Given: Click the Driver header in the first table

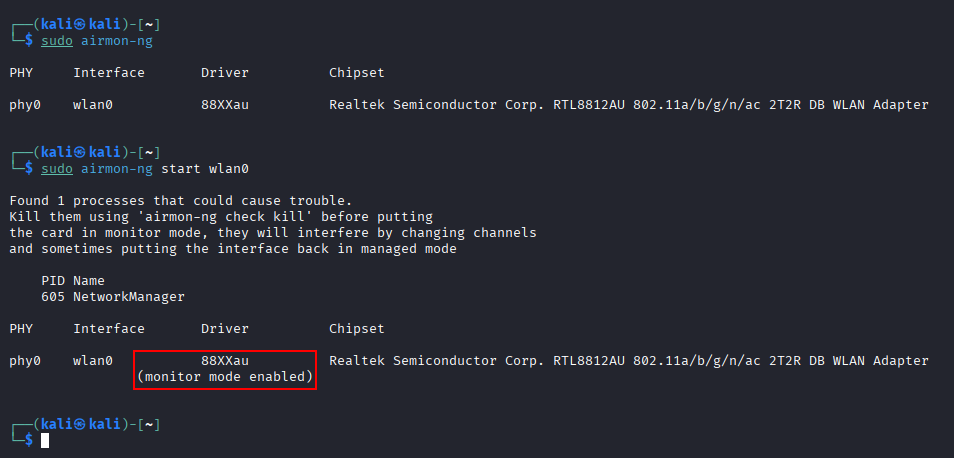Looking at the screenshot, I should click(x=224, y=73).
